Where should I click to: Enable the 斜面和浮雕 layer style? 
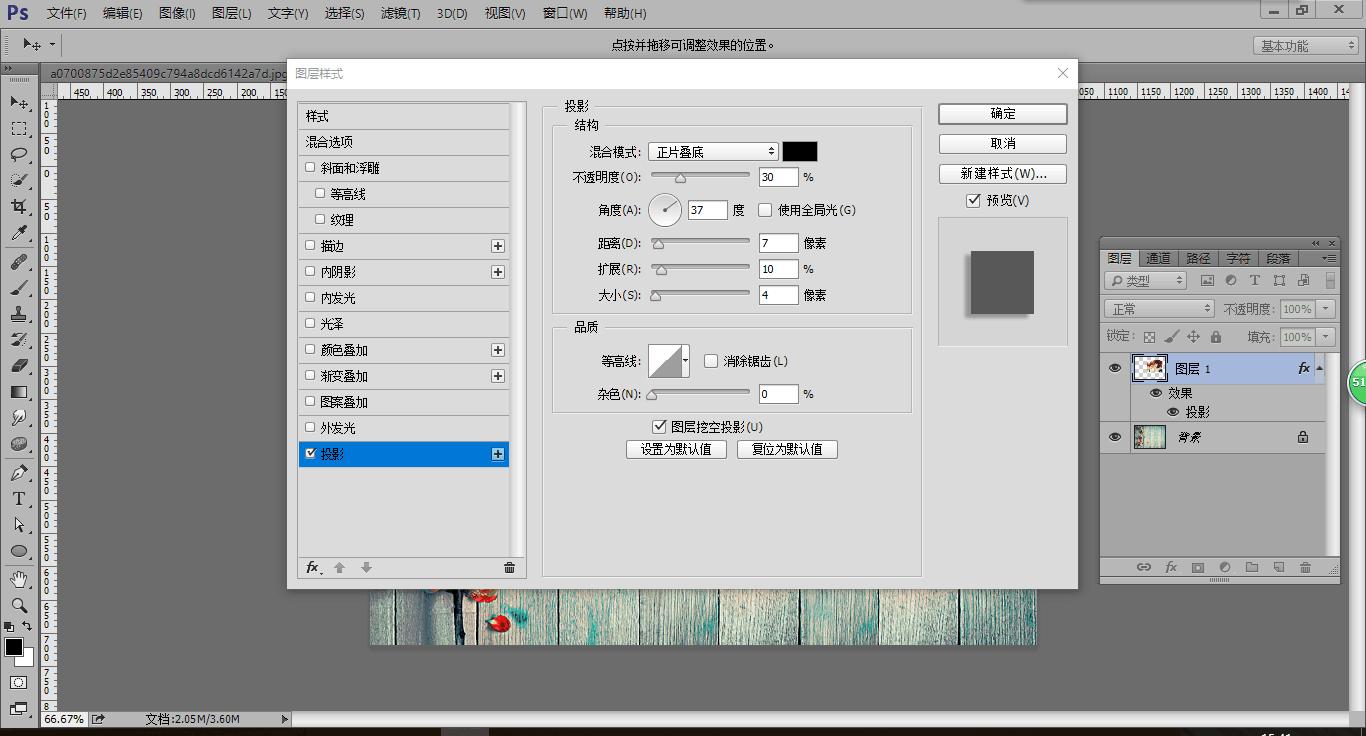point(310,167)
